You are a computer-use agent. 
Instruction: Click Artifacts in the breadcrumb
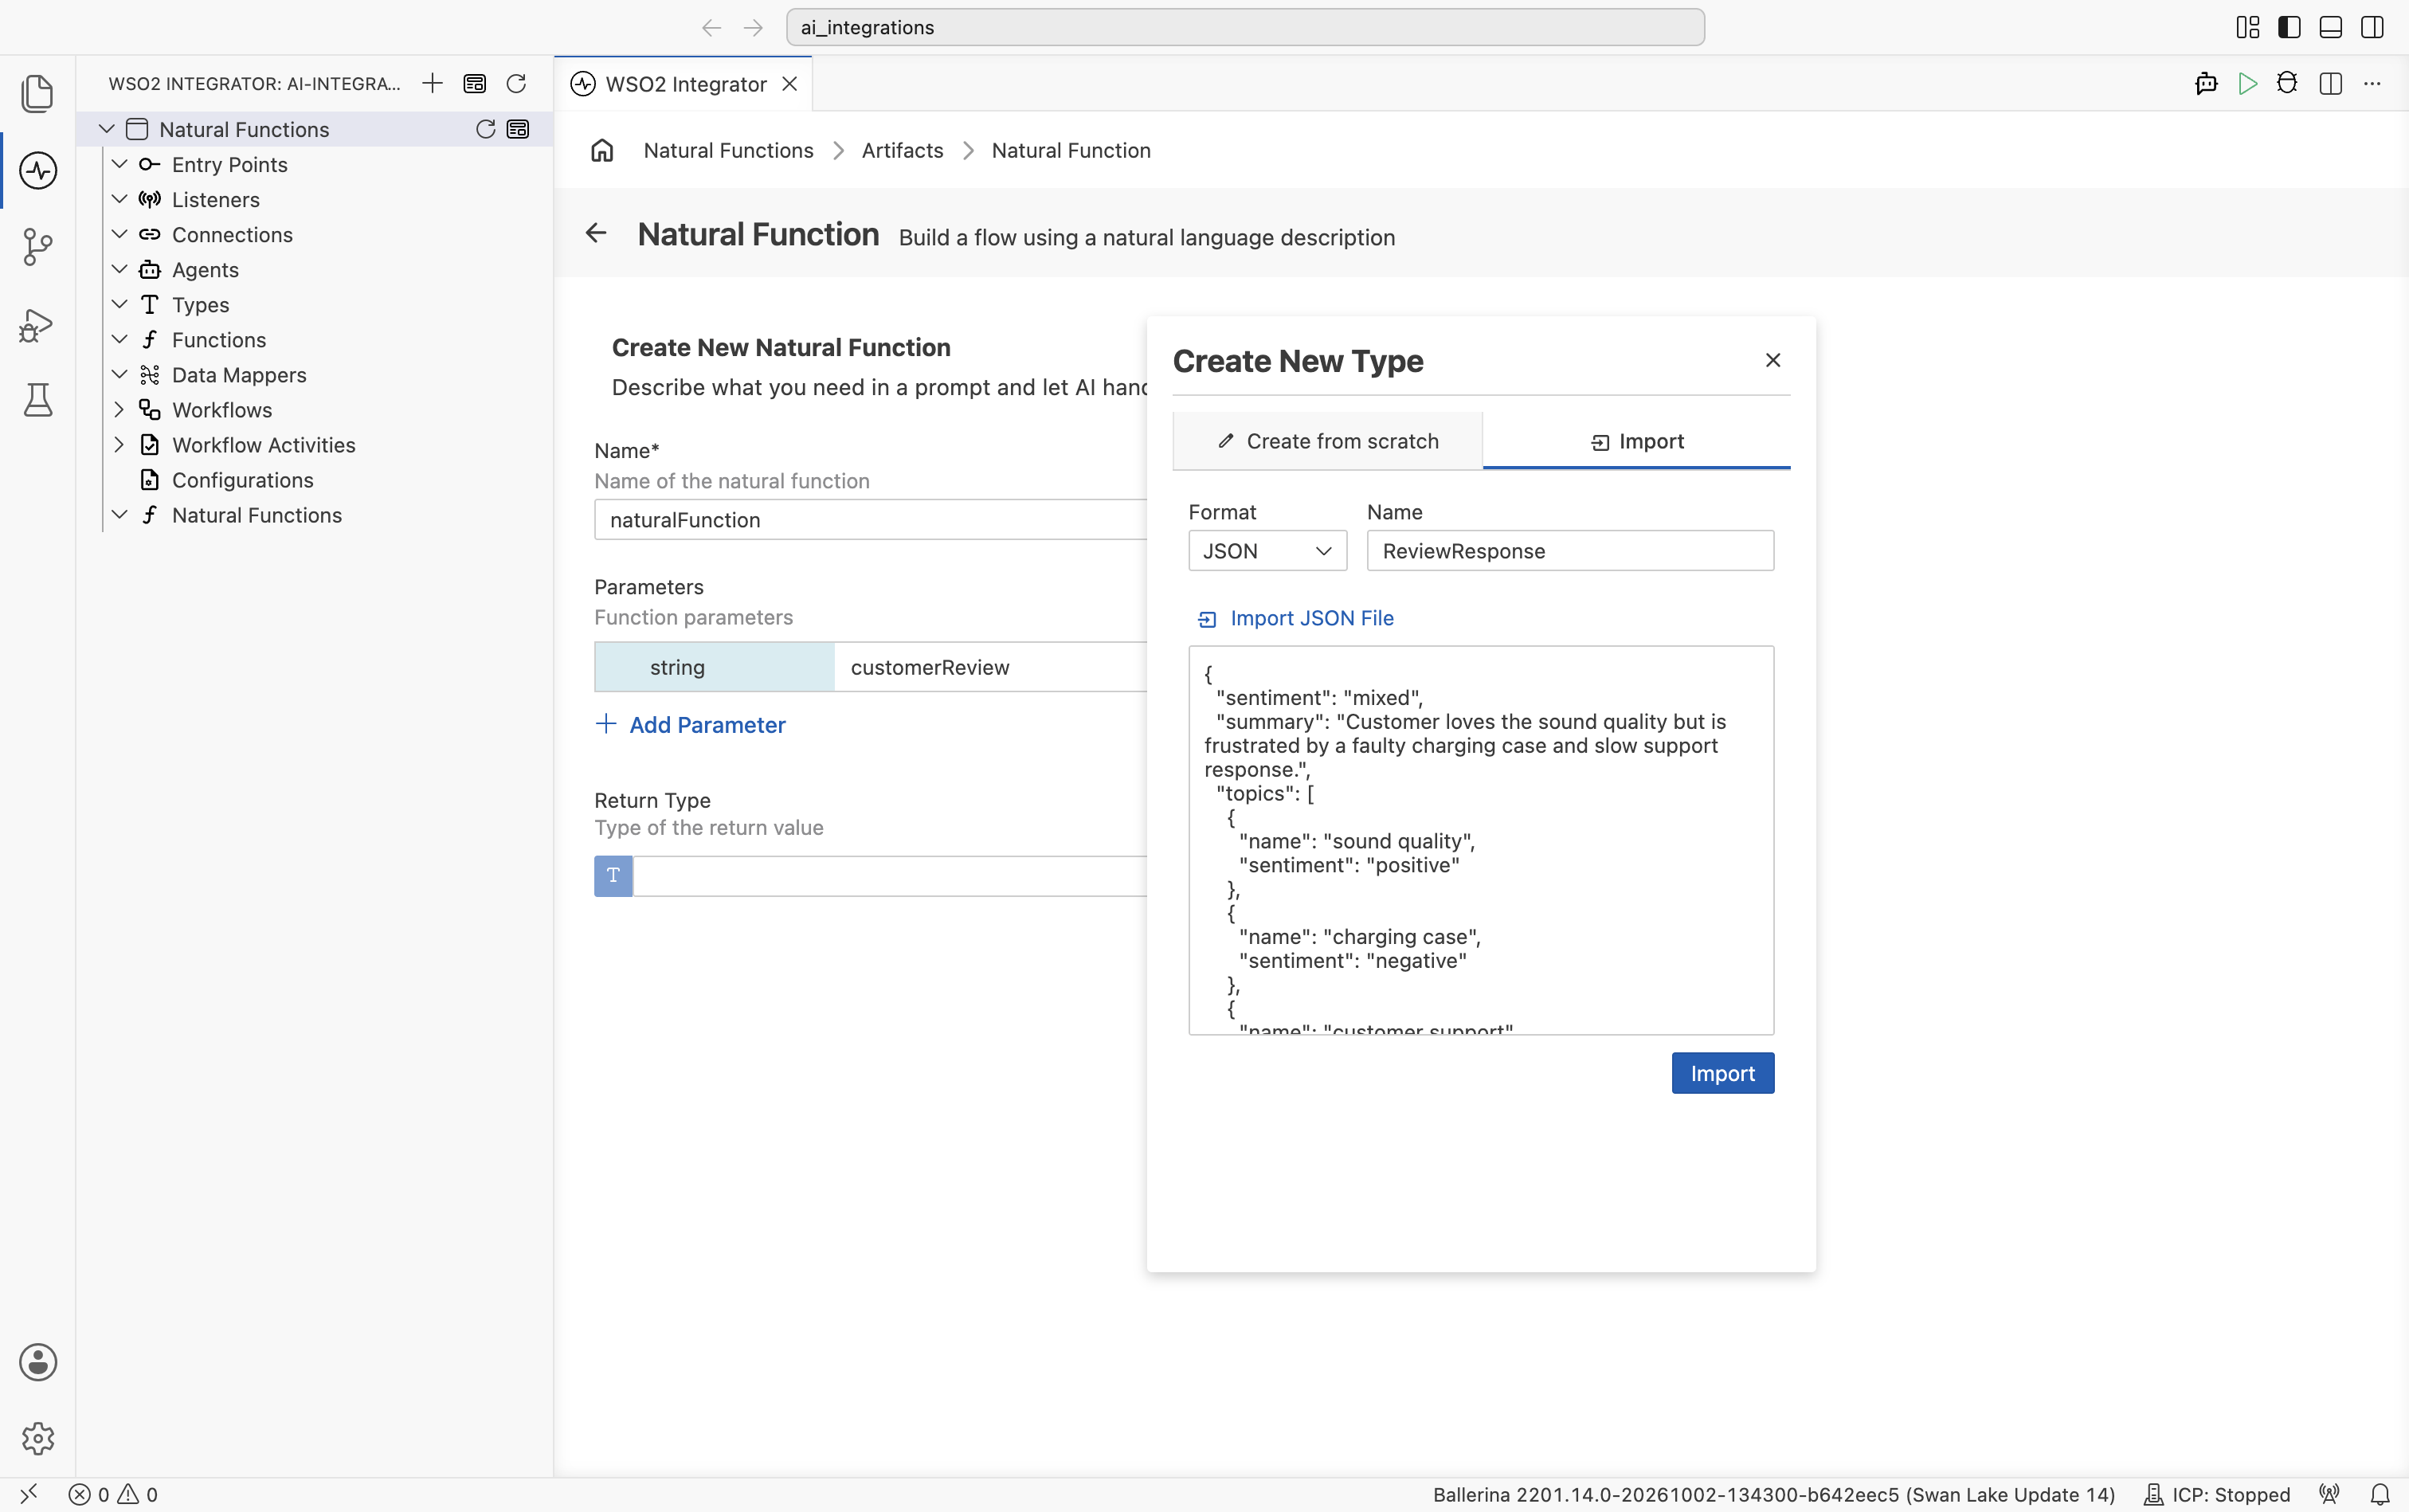[902, 150]
